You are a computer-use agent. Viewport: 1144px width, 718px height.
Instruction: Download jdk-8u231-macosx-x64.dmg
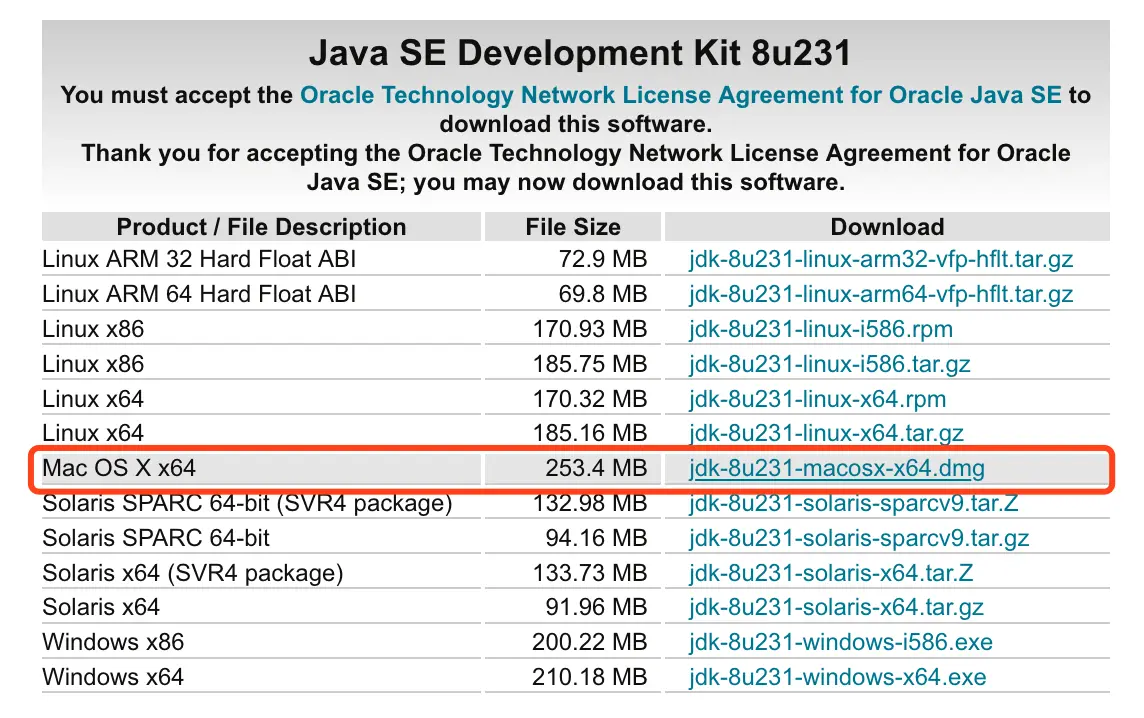837,468
